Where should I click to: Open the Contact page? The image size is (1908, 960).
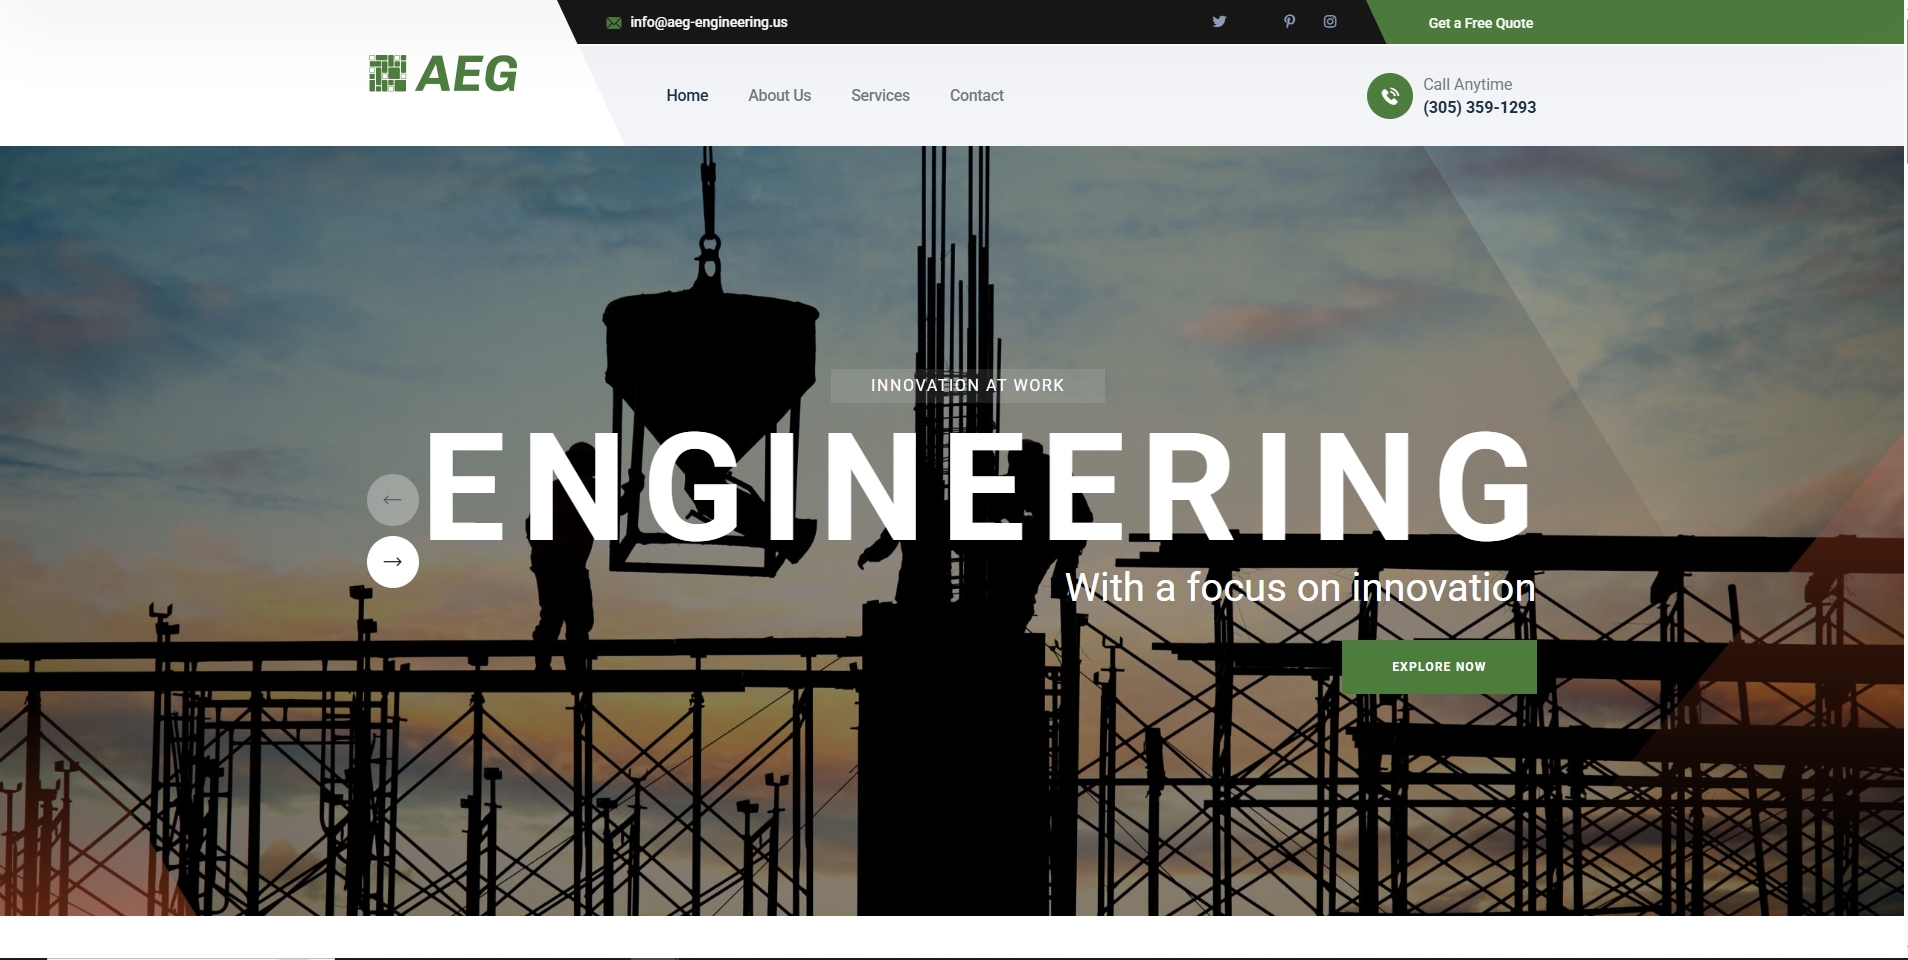click(977, 95)
